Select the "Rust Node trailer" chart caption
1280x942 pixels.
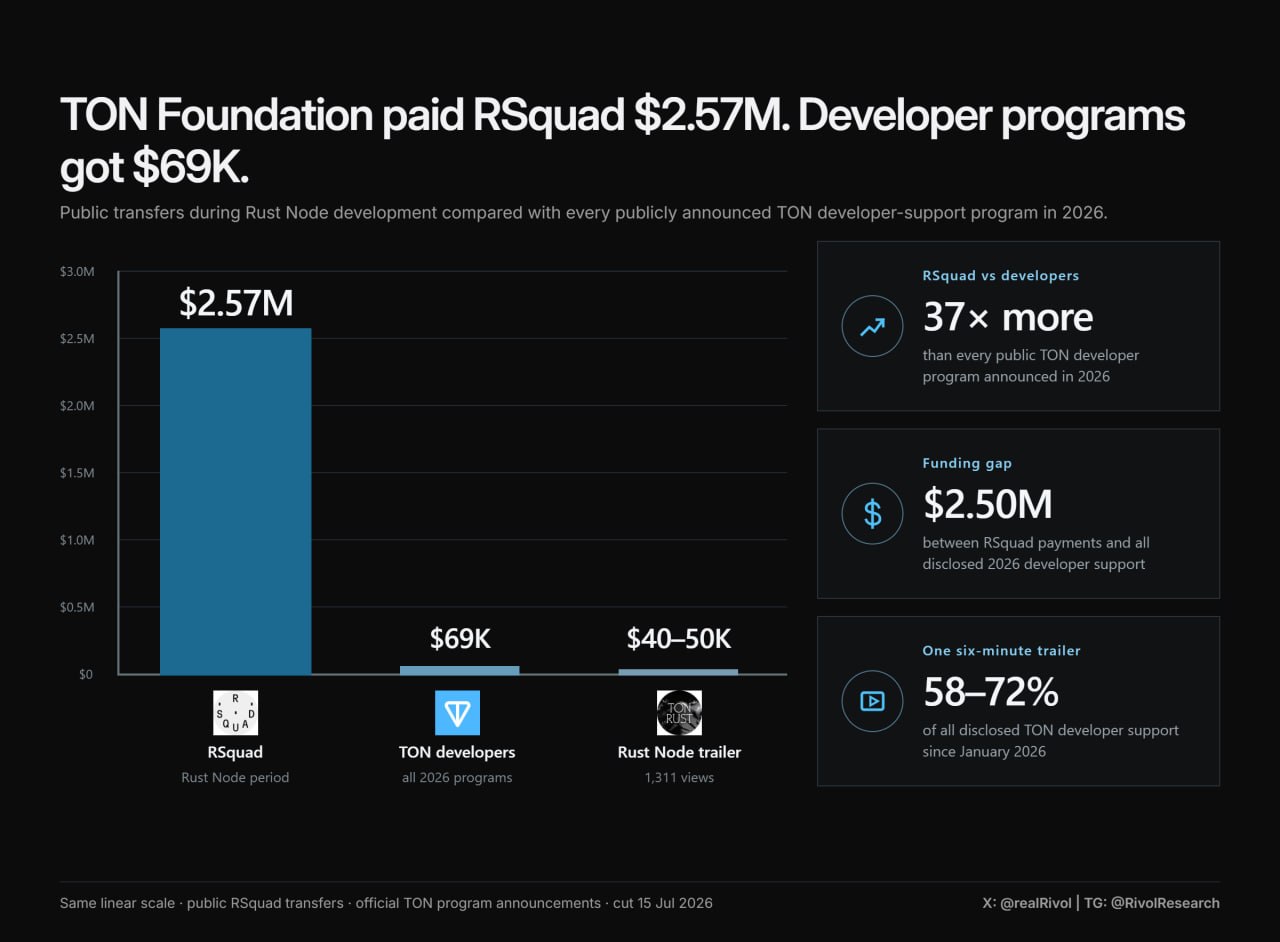point(679,752)
